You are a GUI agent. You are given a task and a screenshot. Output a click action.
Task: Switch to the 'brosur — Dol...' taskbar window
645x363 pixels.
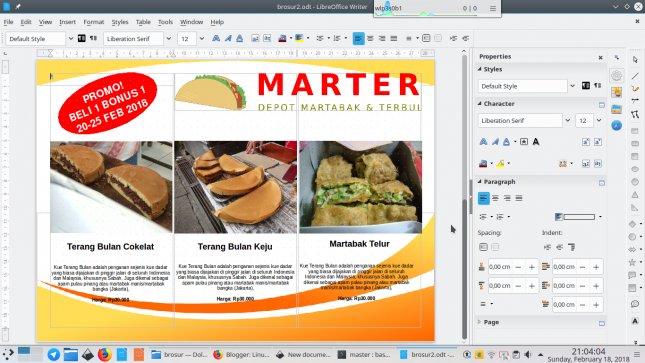point(179,354)
